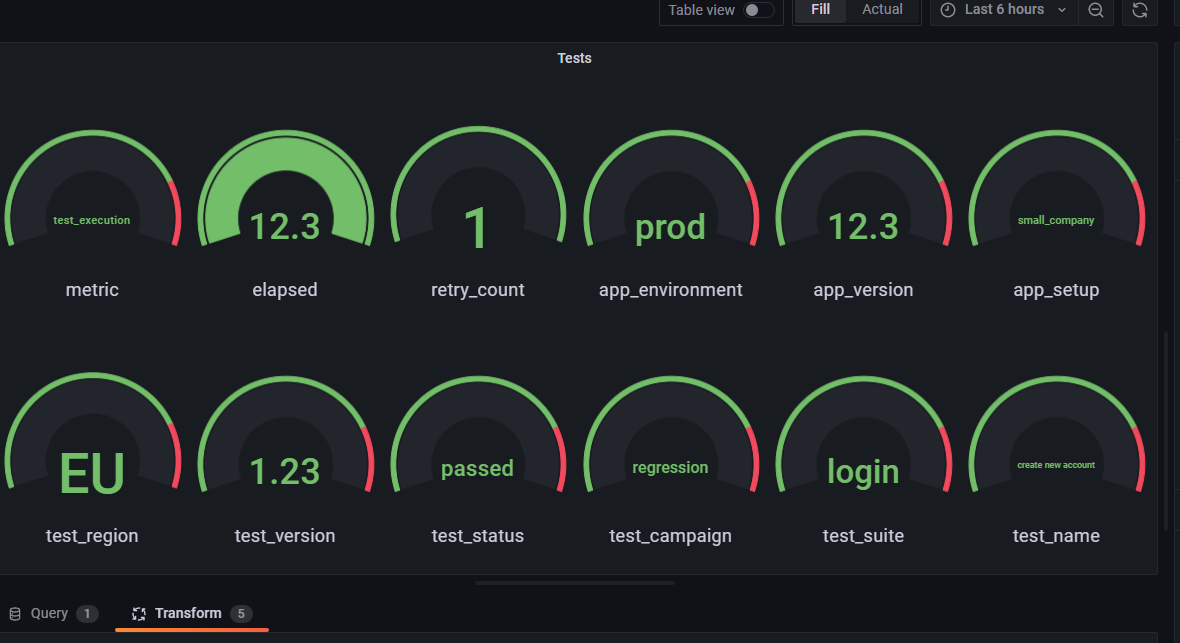Click the database icon beside Query
Image resolution: width=1180 pixels, height=643 pixels.
15,614
